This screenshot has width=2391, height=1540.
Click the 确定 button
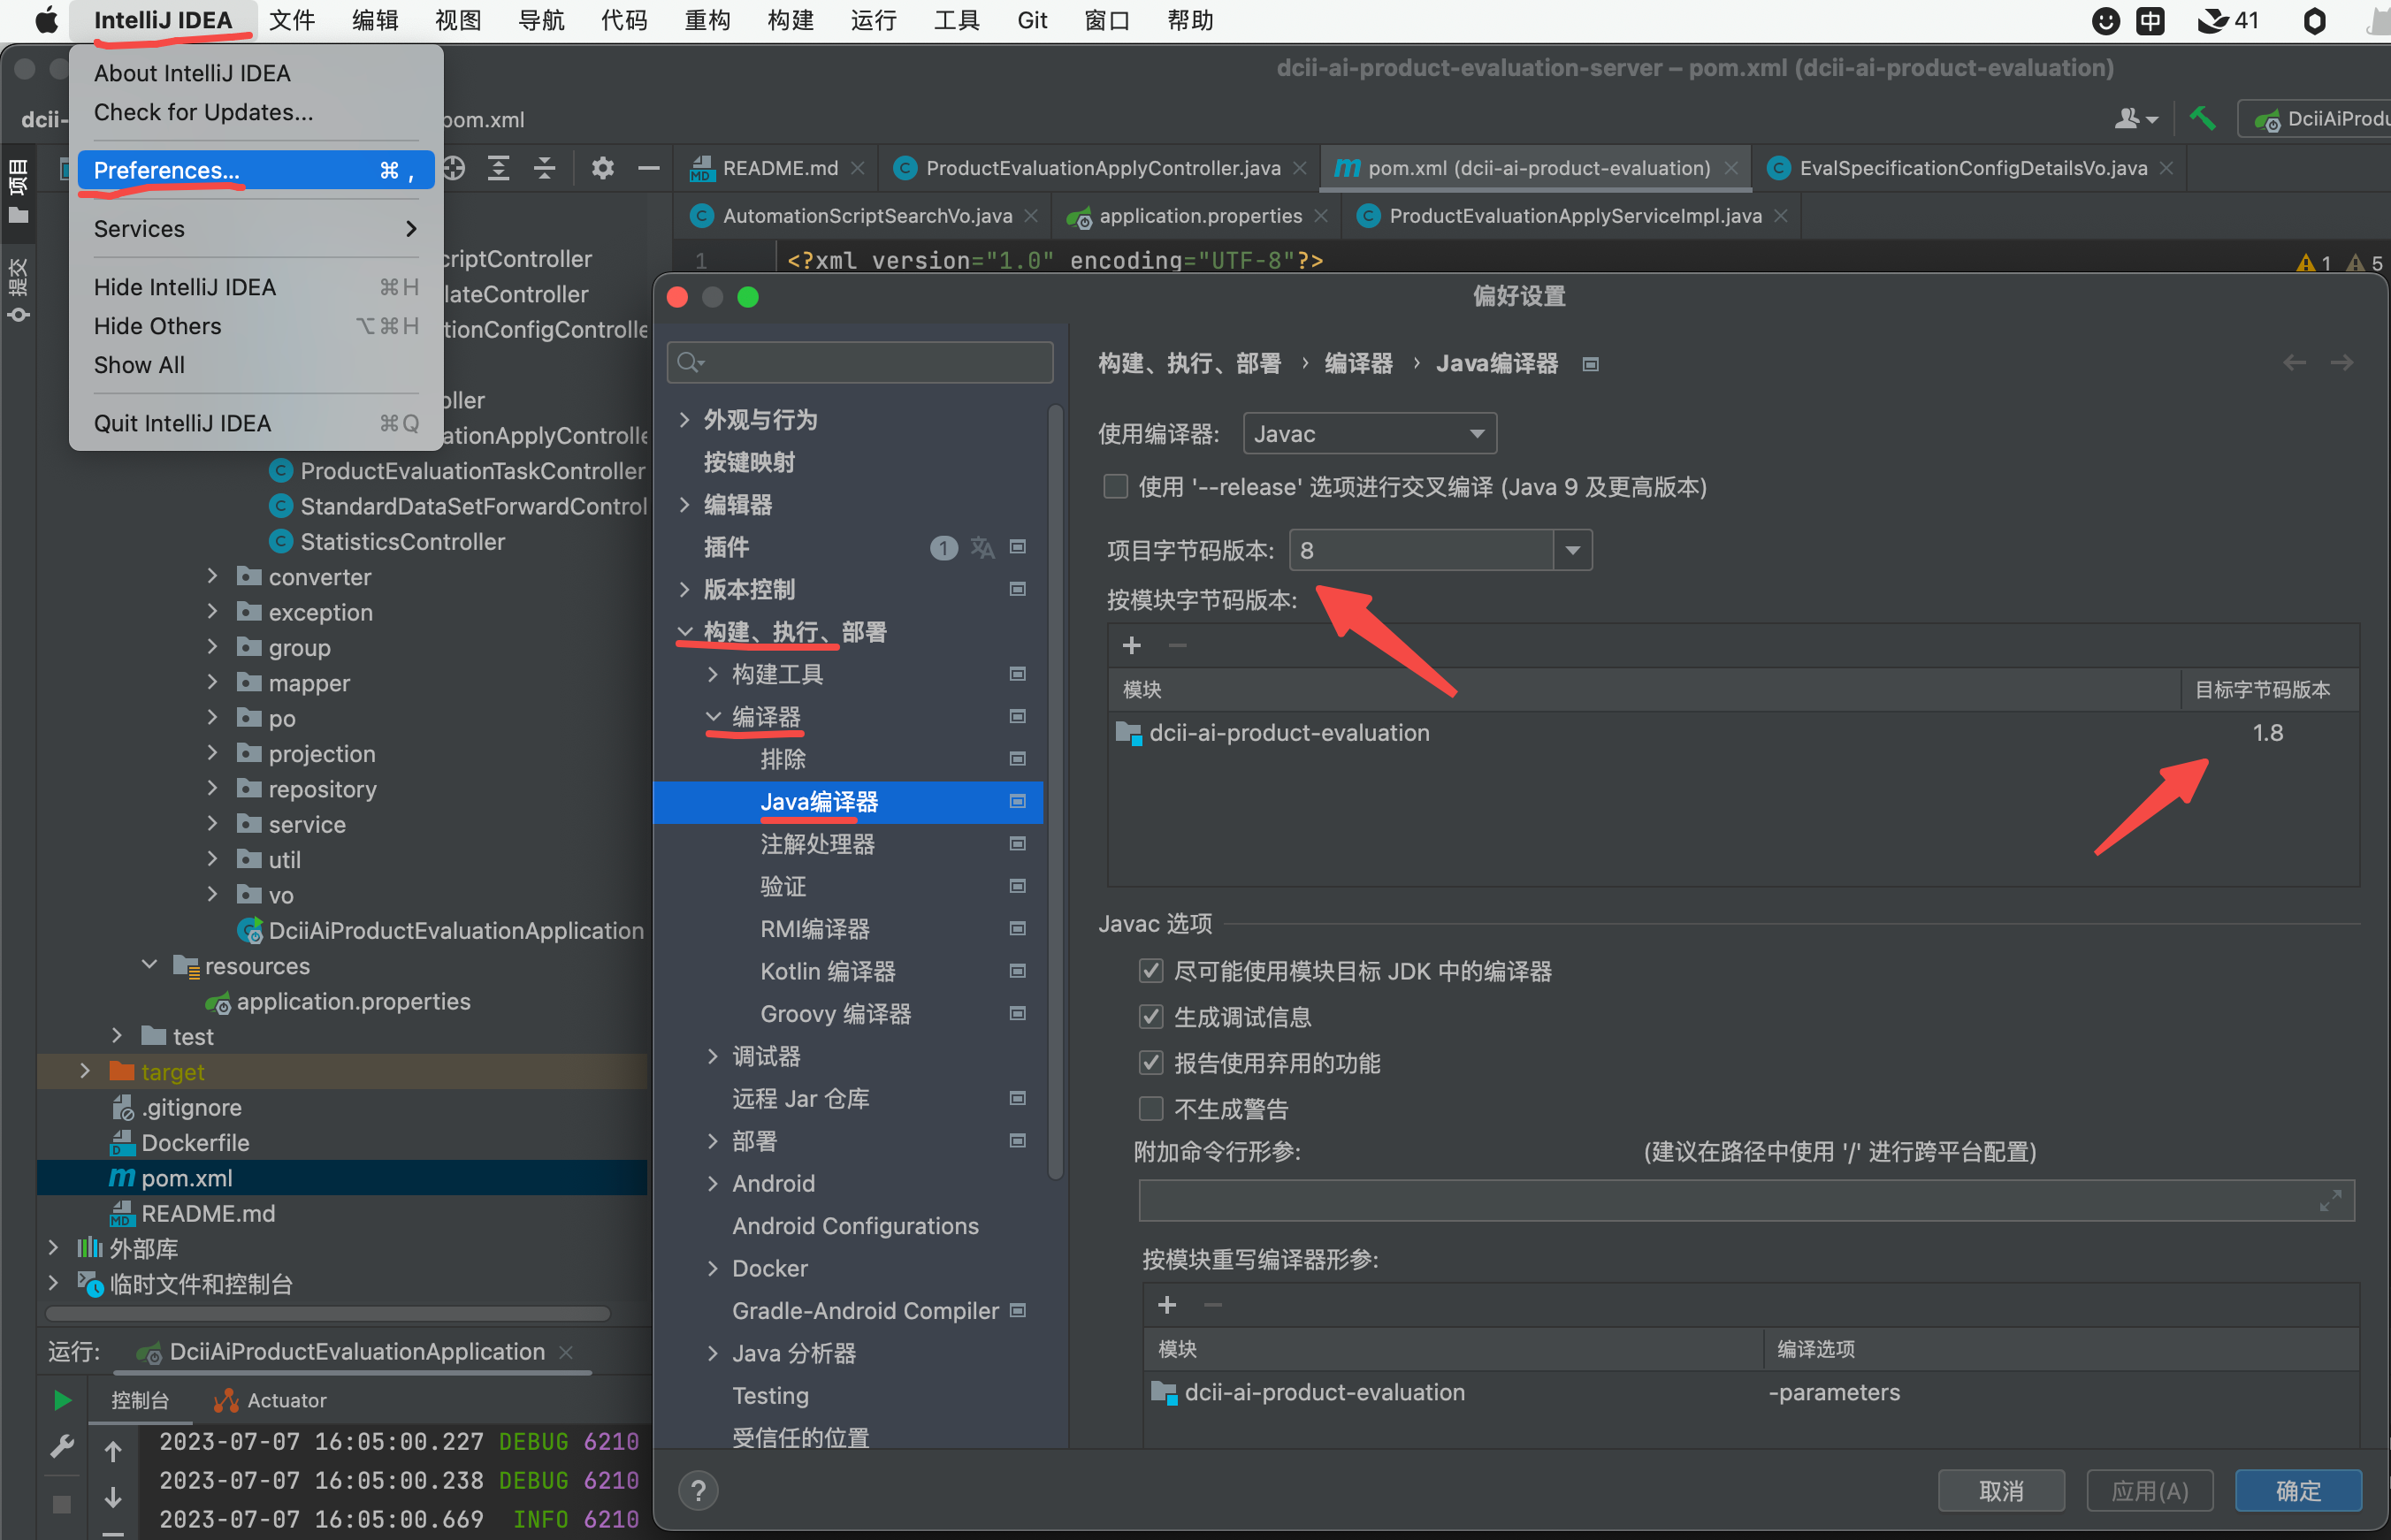point(2297,1490)
